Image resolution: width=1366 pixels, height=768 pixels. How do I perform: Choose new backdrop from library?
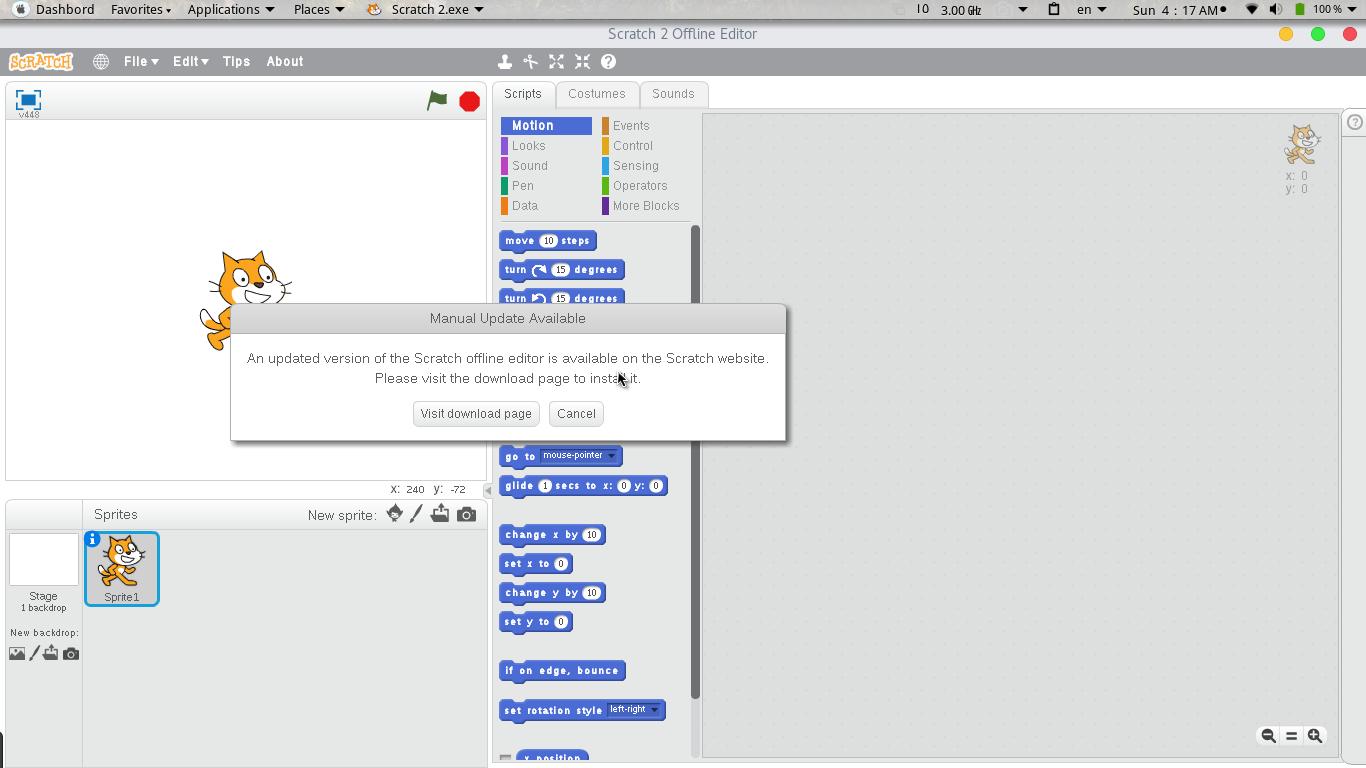pyautogui.click(x=17, y=653)
